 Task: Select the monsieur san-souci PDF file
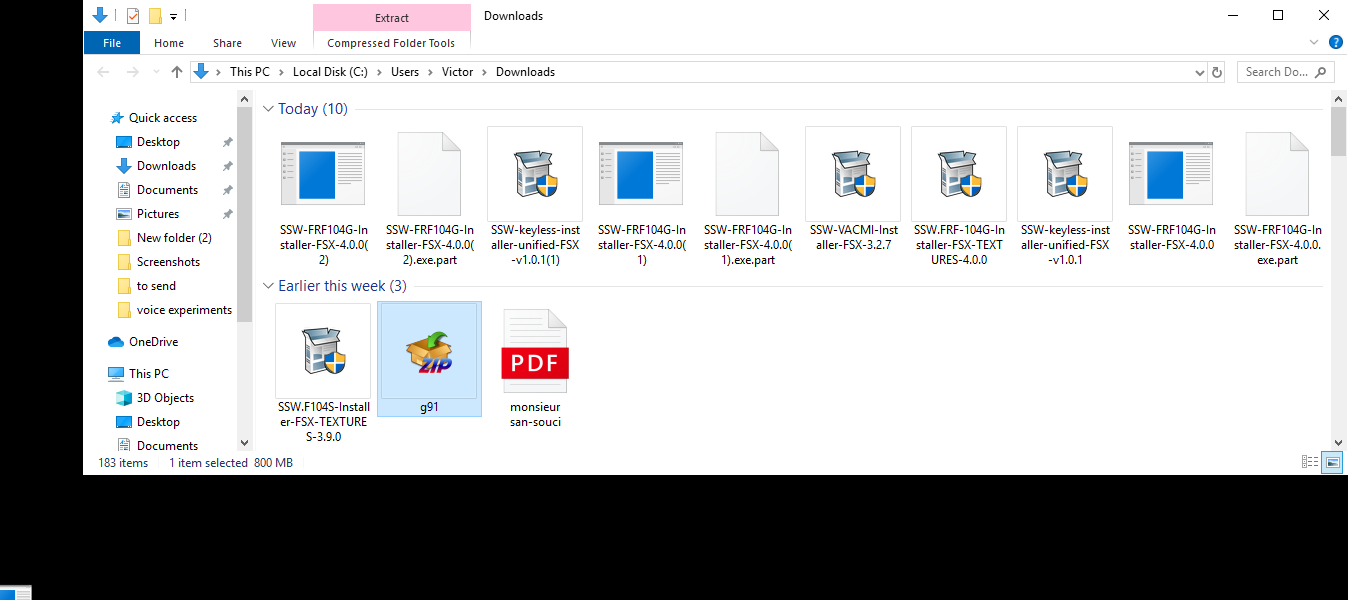[x=535, y=367]
